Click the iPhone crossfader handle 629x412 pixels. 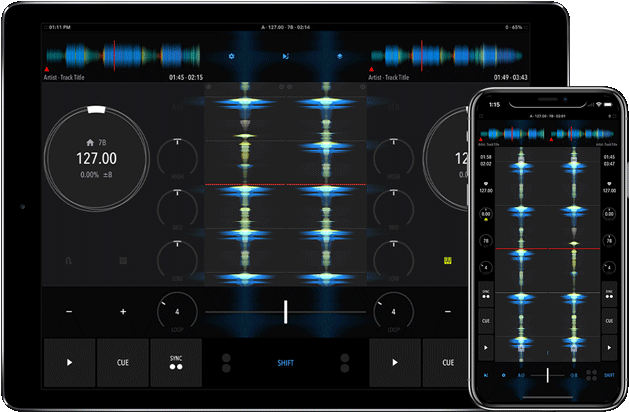click(548, 375)
